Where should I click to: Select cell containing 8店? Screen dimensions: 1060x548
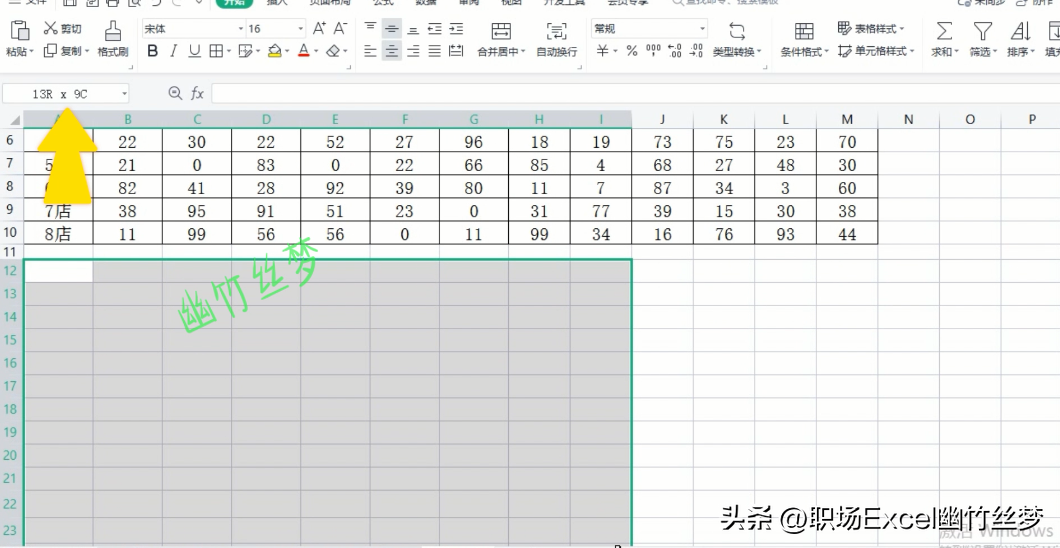tap(58, 234)
